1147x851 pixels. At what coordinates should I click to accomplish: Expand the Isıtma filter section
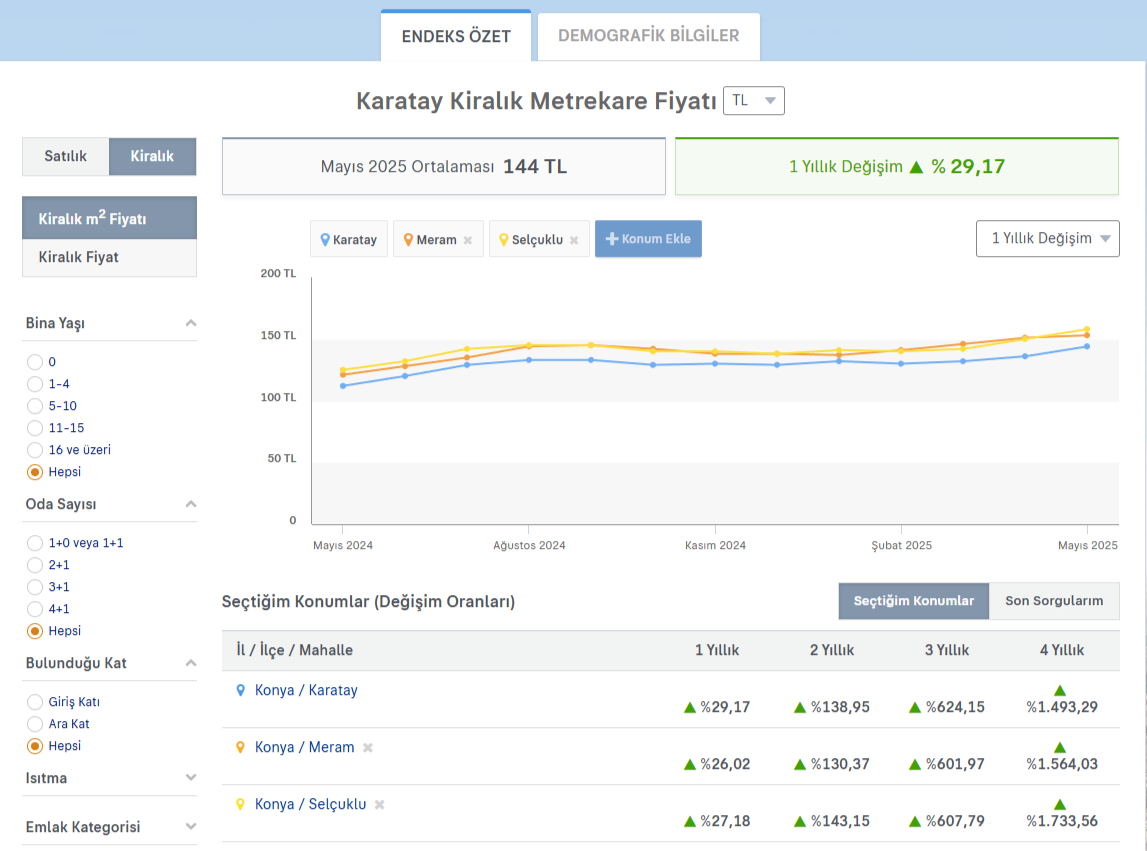pyautogui.click(x=191, y=778)
